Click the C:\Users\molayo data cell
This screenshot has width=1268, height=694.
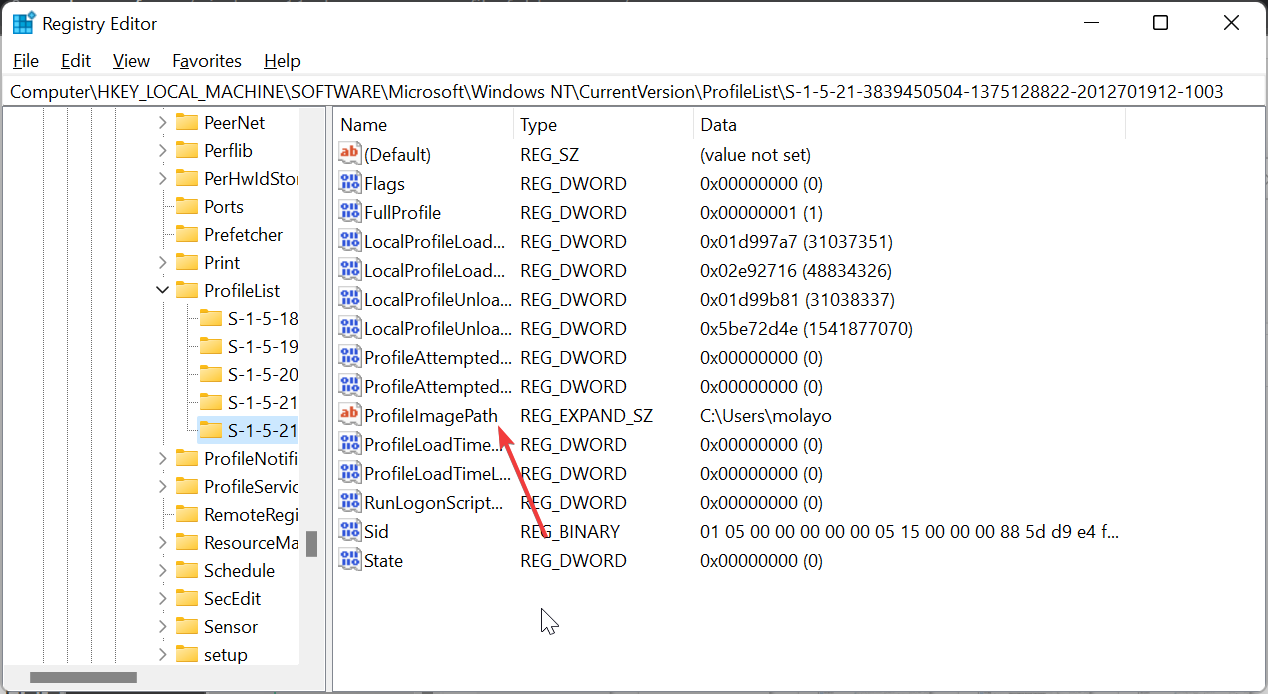[x=766, y=415]
